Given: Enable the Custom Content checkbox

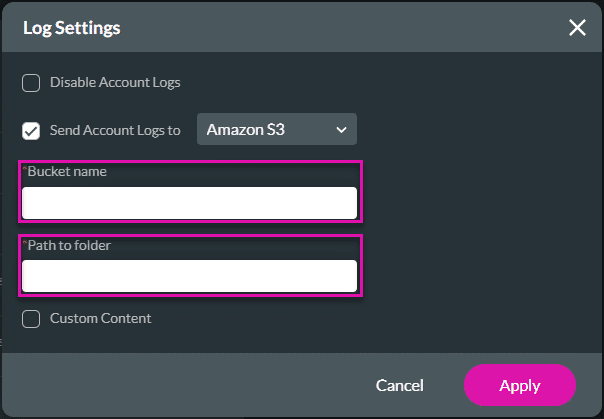Looking at the screenshot, I should [31, 319].
